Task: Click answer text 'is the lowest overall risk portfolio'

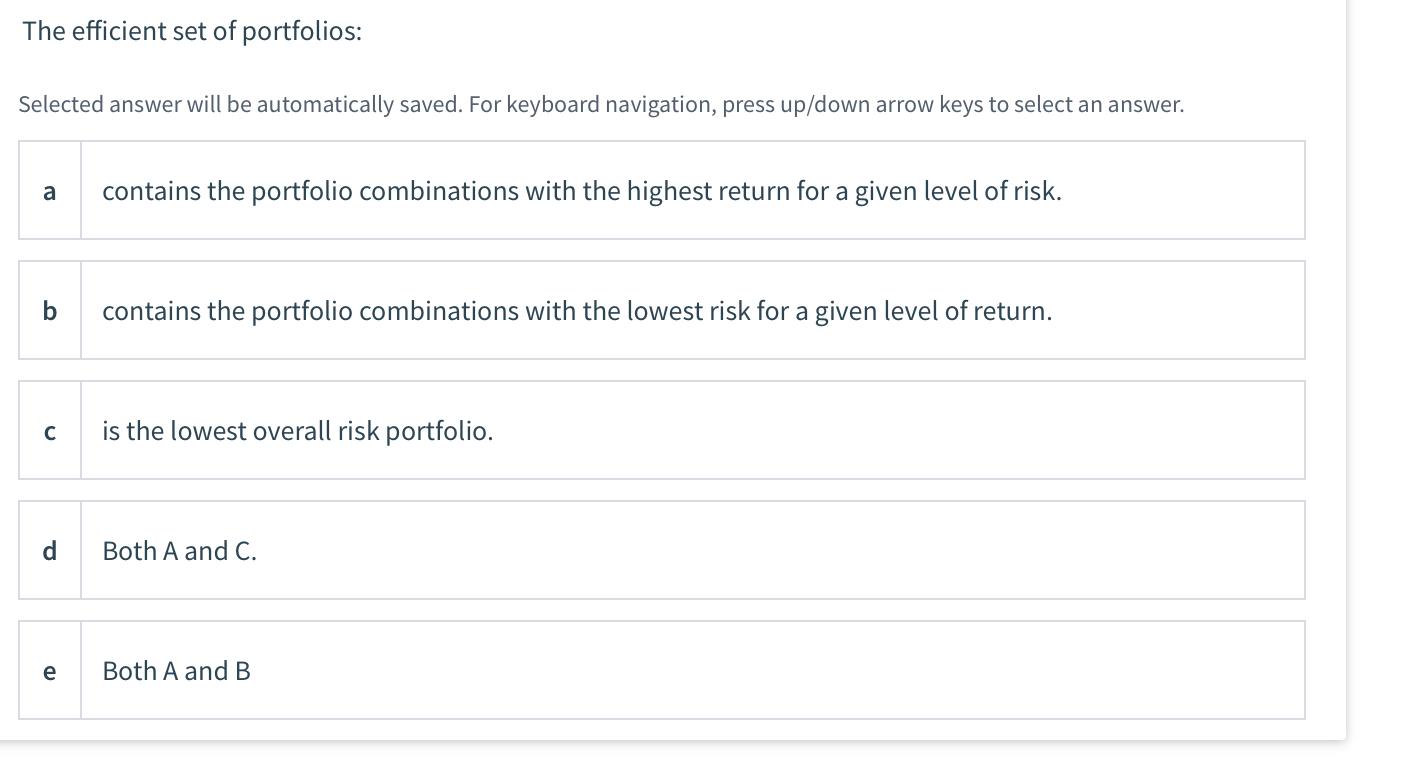Action: 297,430
